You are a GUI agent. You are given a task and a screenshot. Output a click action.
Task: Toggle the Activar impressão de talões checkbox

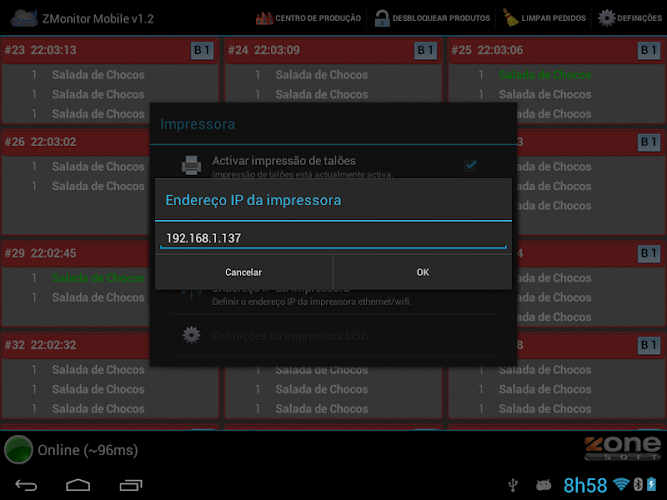(470, 165)
